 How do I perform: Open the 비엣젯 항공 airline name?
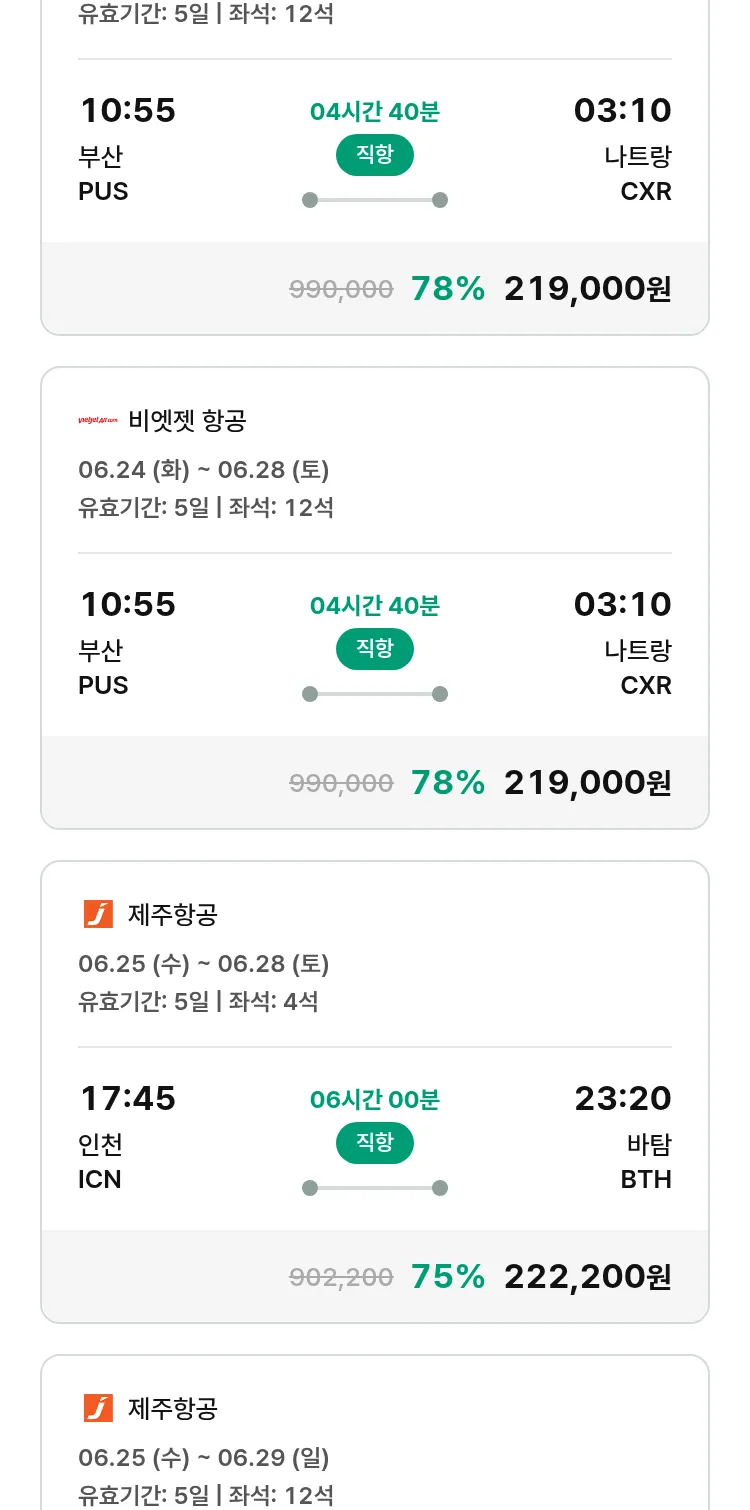pos(187,421)
